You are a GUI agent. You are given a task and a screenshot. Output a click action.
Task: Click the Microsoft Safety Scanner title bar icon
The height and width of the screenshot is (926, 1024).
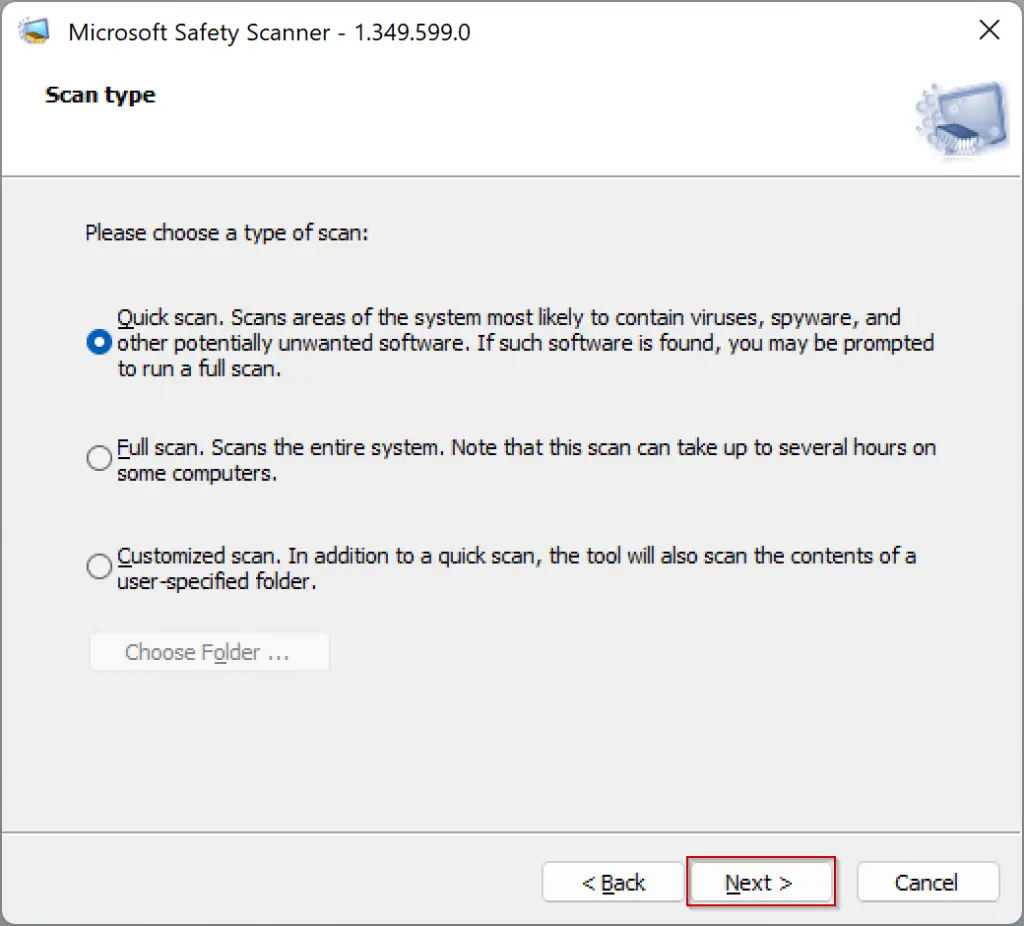[x=34, y=32]
